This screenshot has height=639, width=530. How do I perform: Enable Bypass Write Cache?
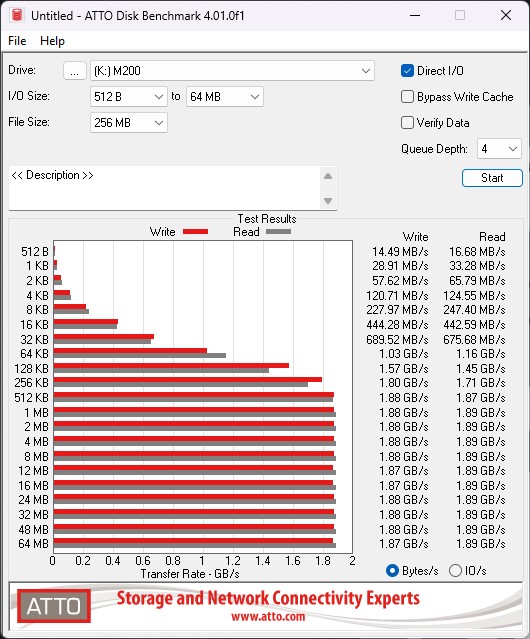(x=407, y=97)
